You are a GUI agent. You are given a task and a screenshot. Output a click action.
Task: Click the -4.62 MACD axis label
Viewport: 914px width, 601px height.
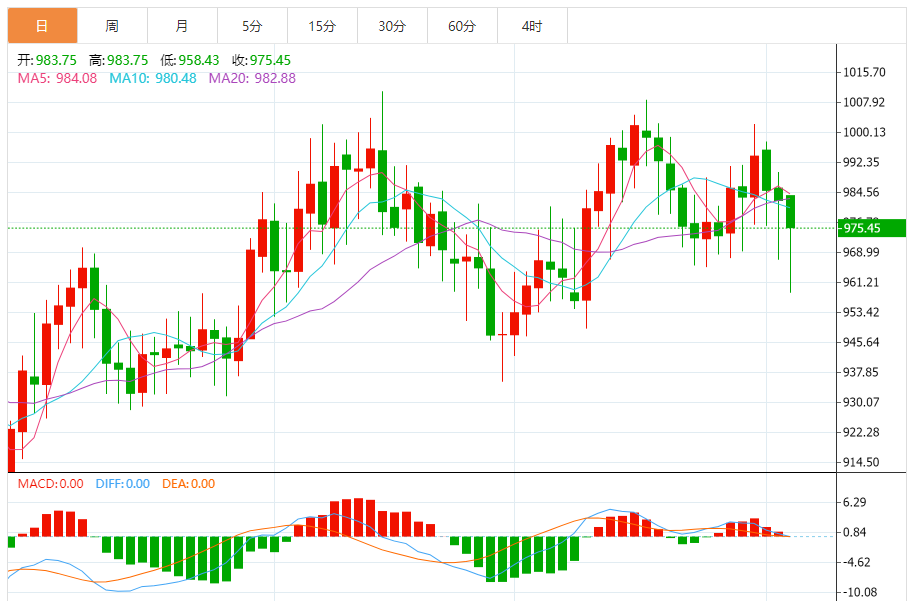(857, 563)
